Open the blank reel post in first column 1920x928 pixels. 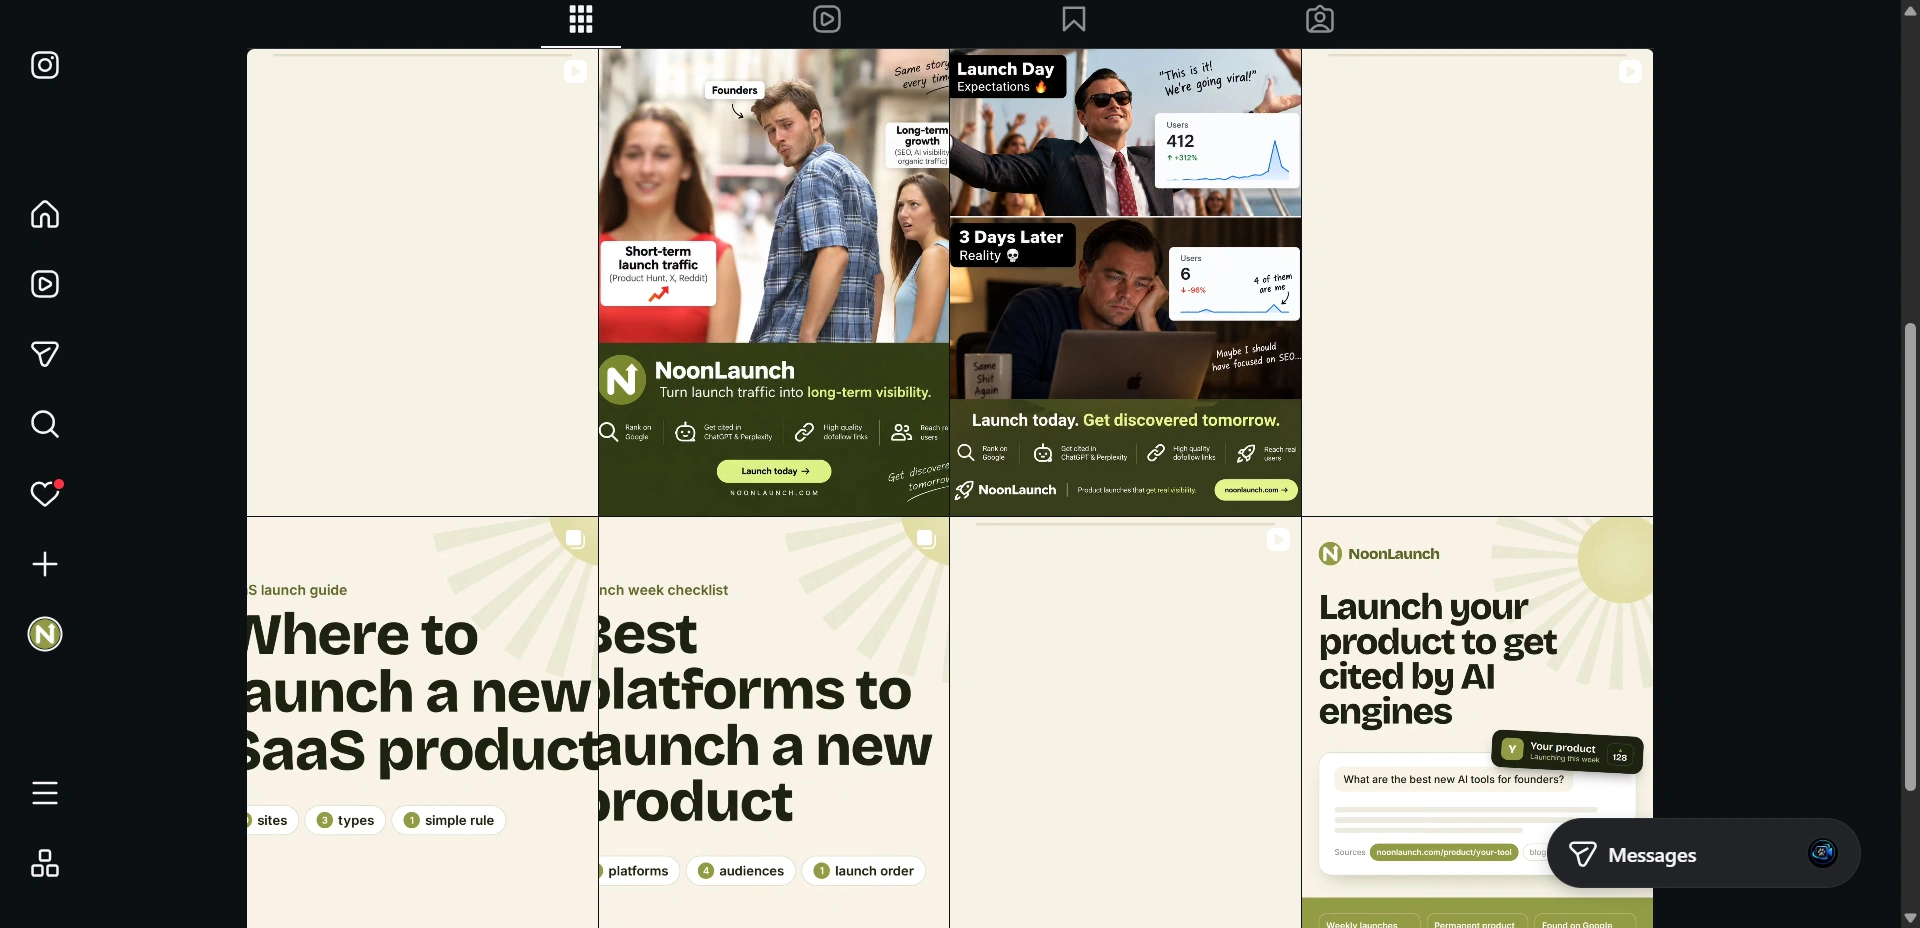(422, 283)
